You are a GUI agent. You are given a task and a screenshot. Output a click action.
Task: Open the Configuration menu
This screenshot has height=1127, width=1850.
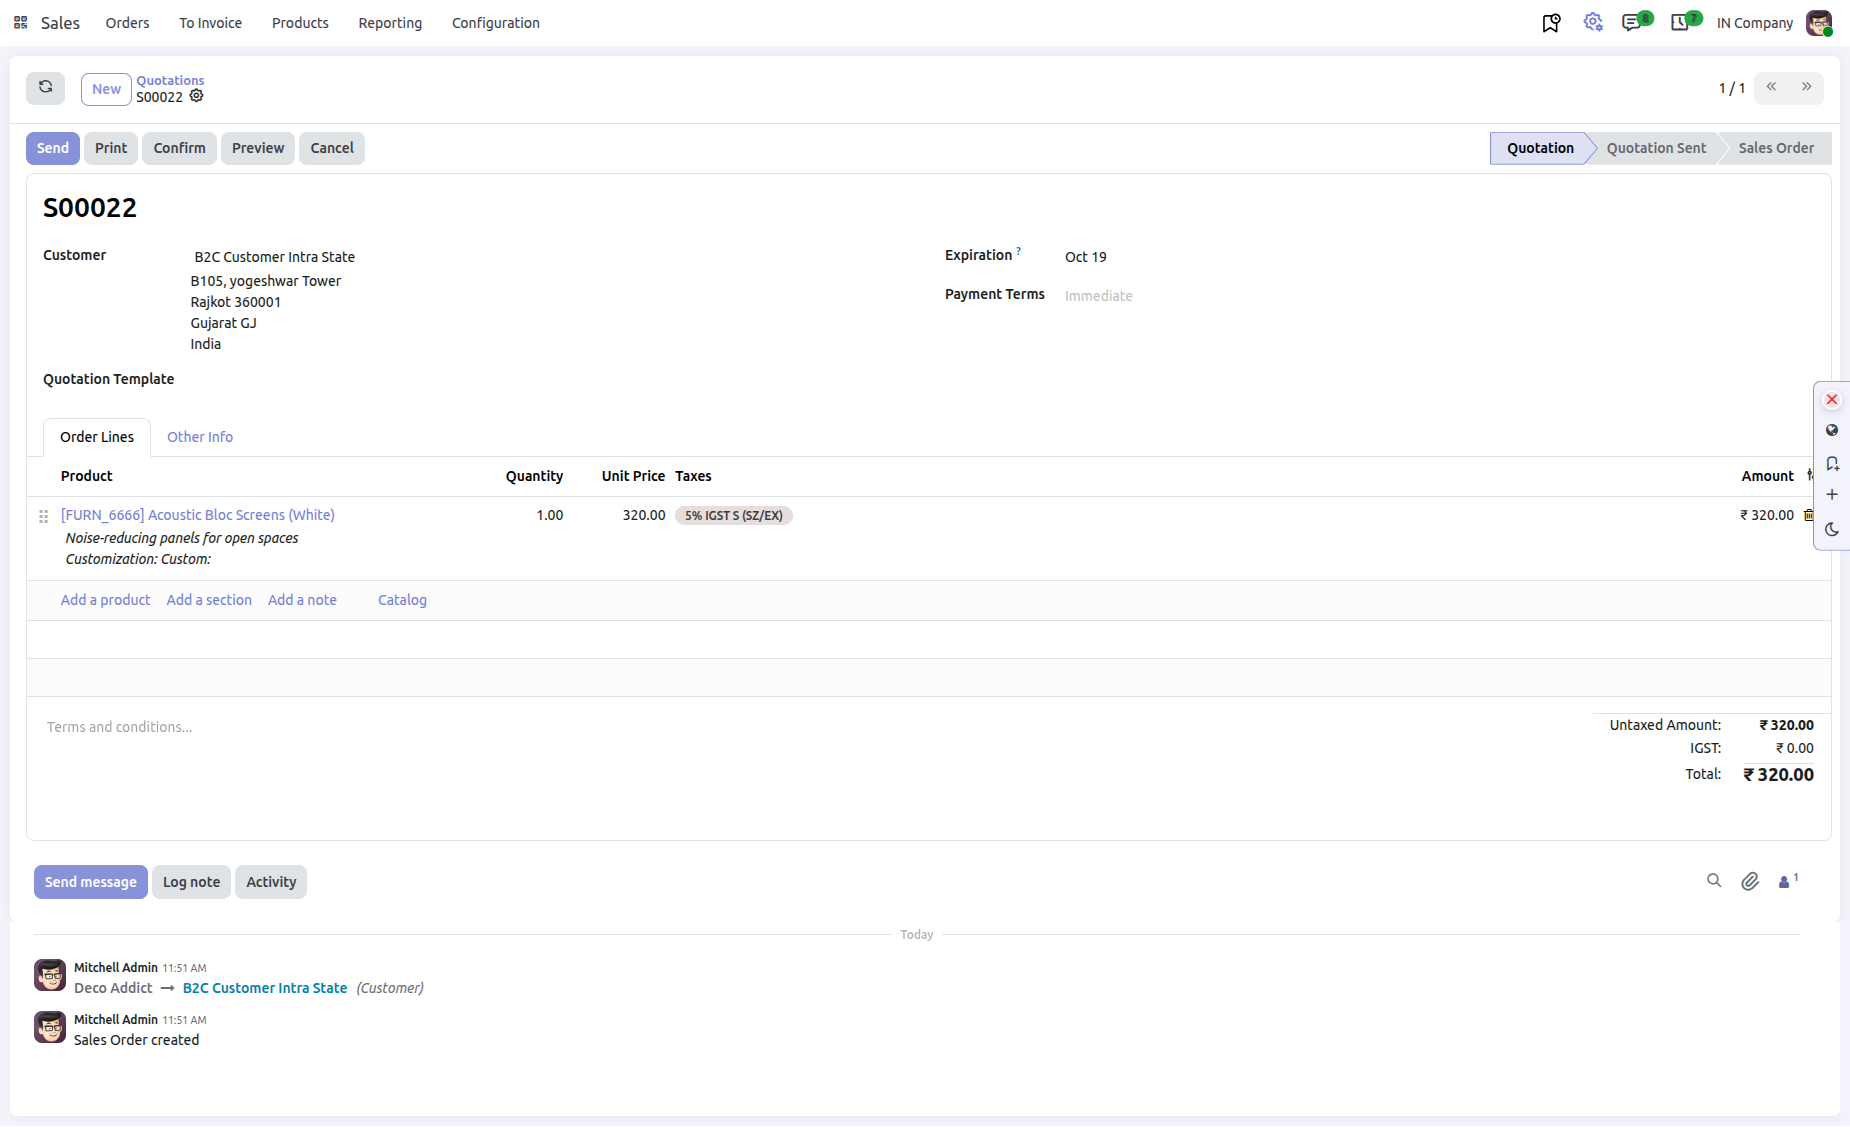pos(495,23)
